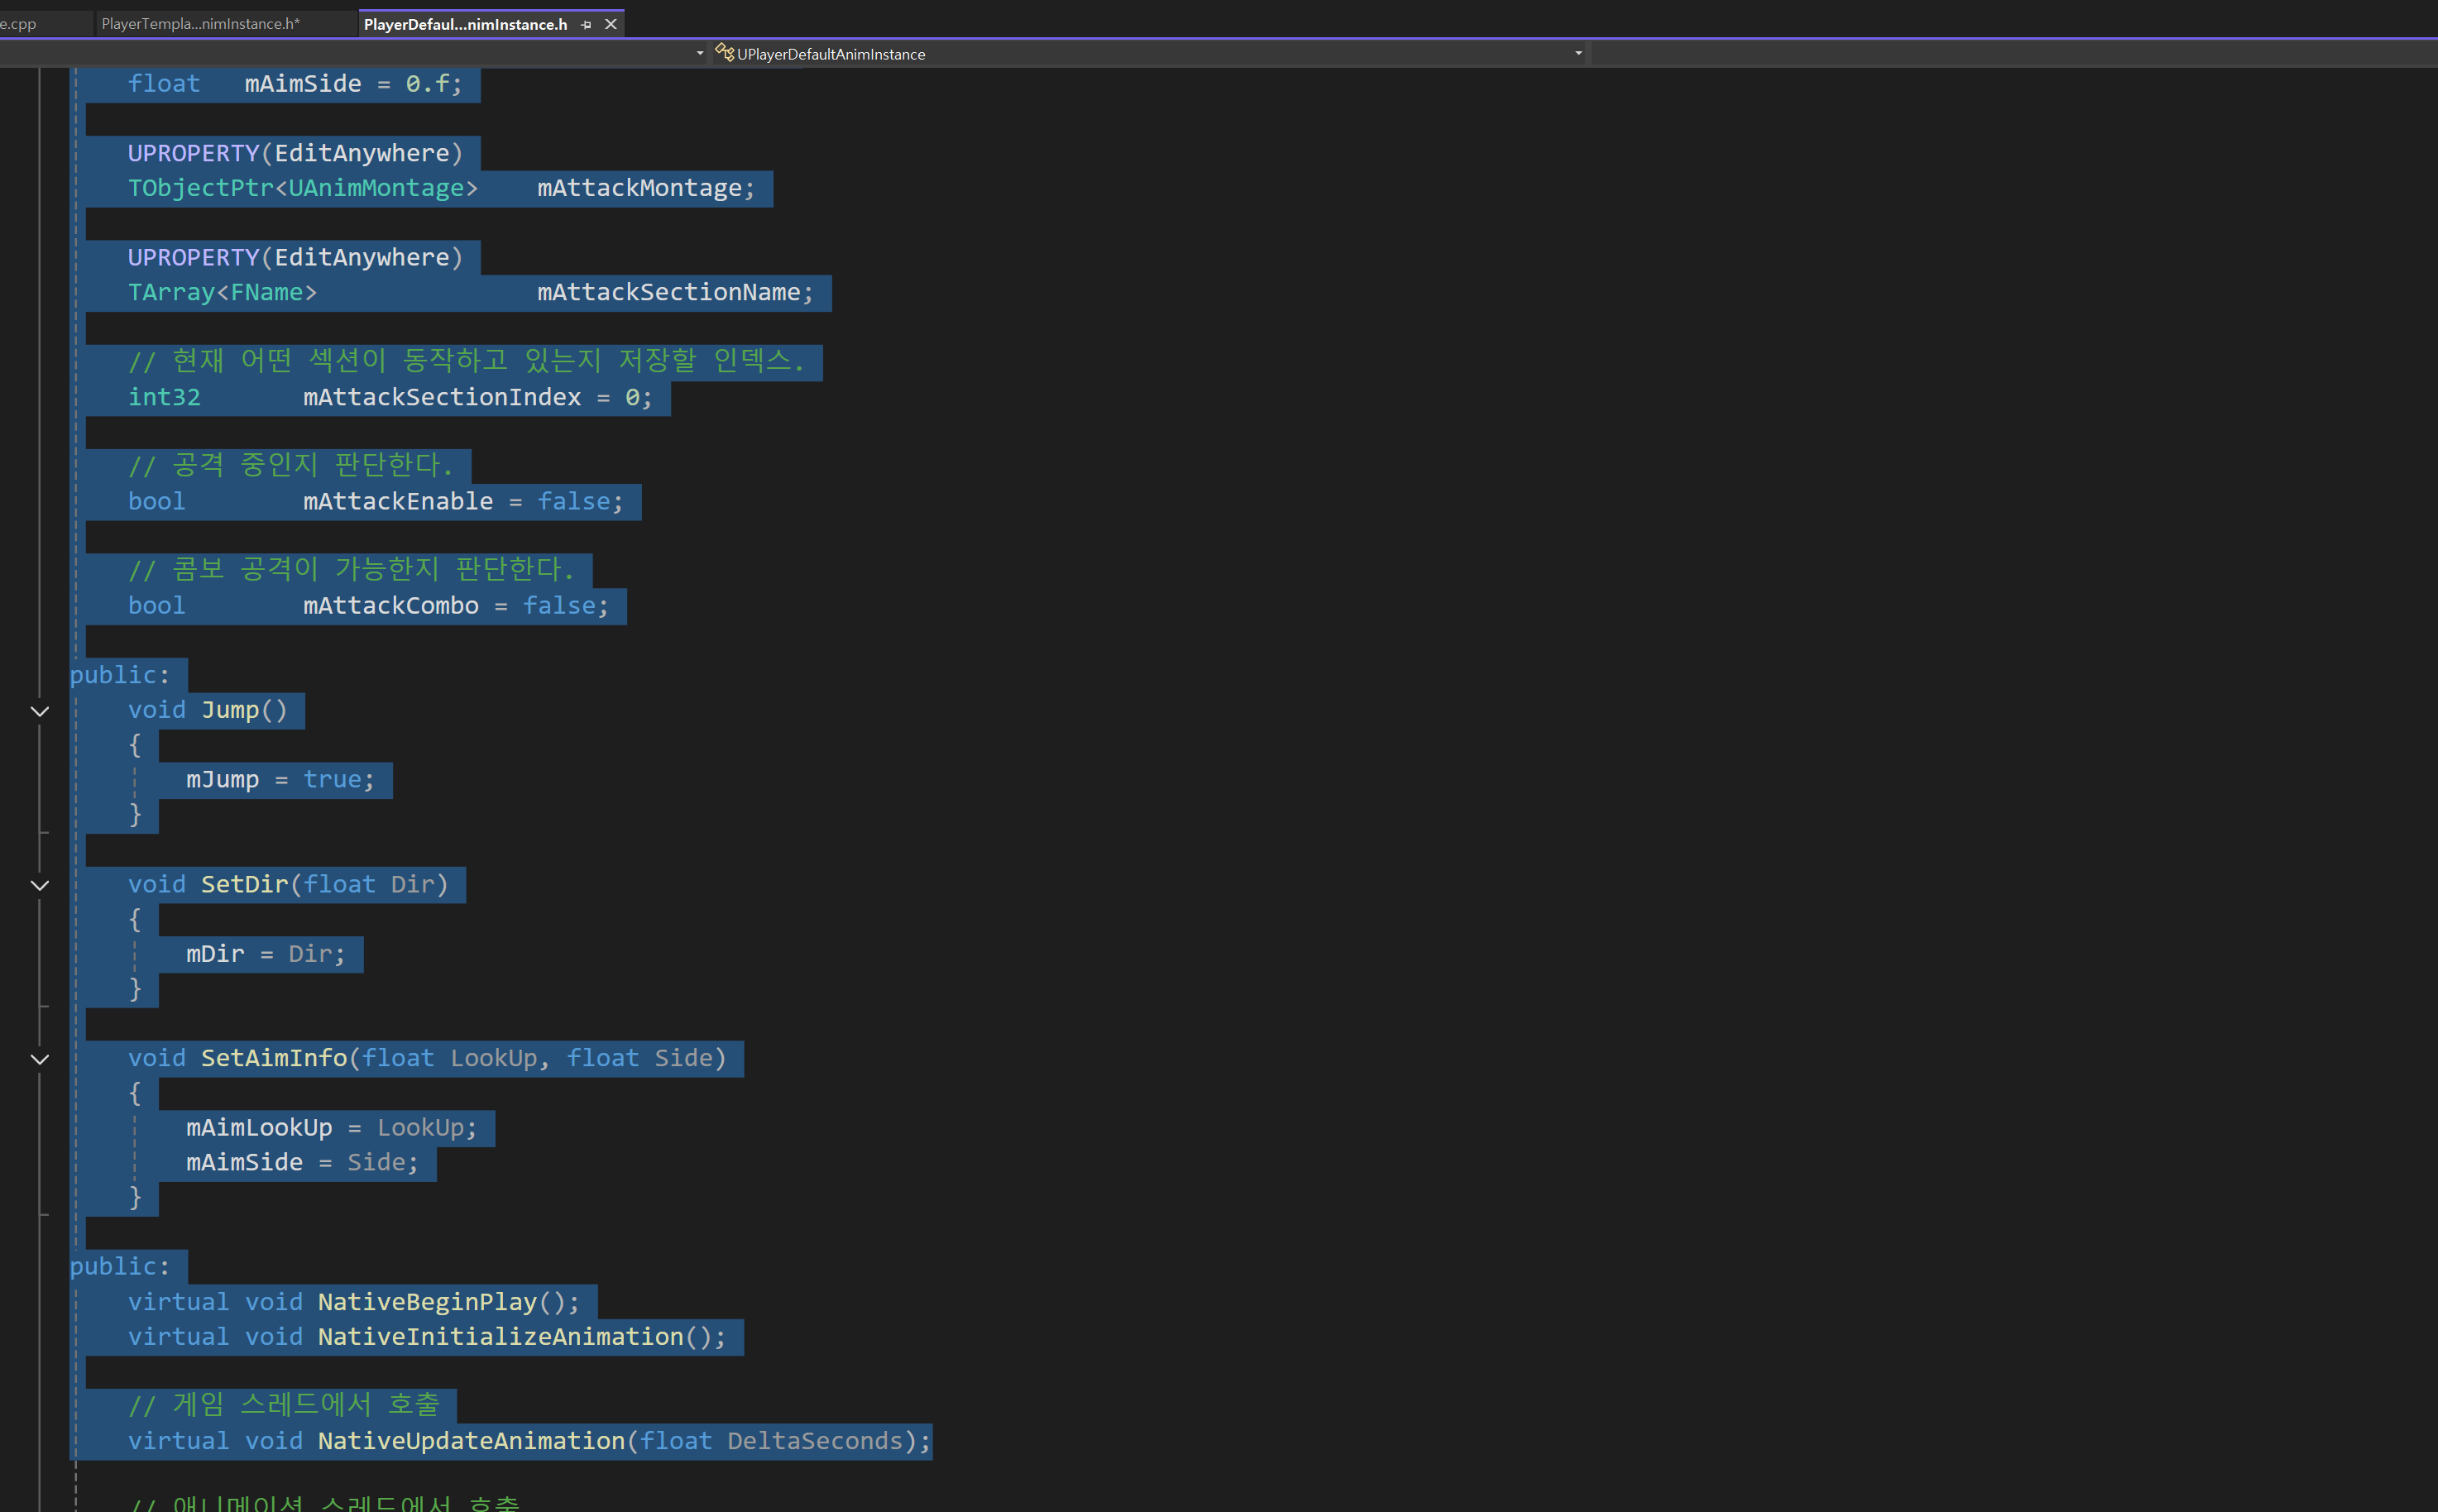Click the mAttackMontage variable name

pos(639,188)
